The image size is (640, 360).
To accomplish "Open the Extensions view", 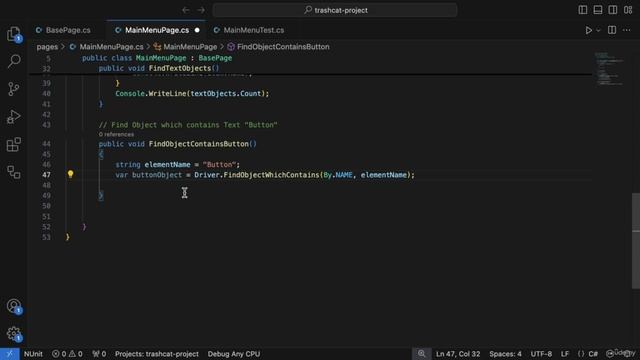I will pos(14,144).
